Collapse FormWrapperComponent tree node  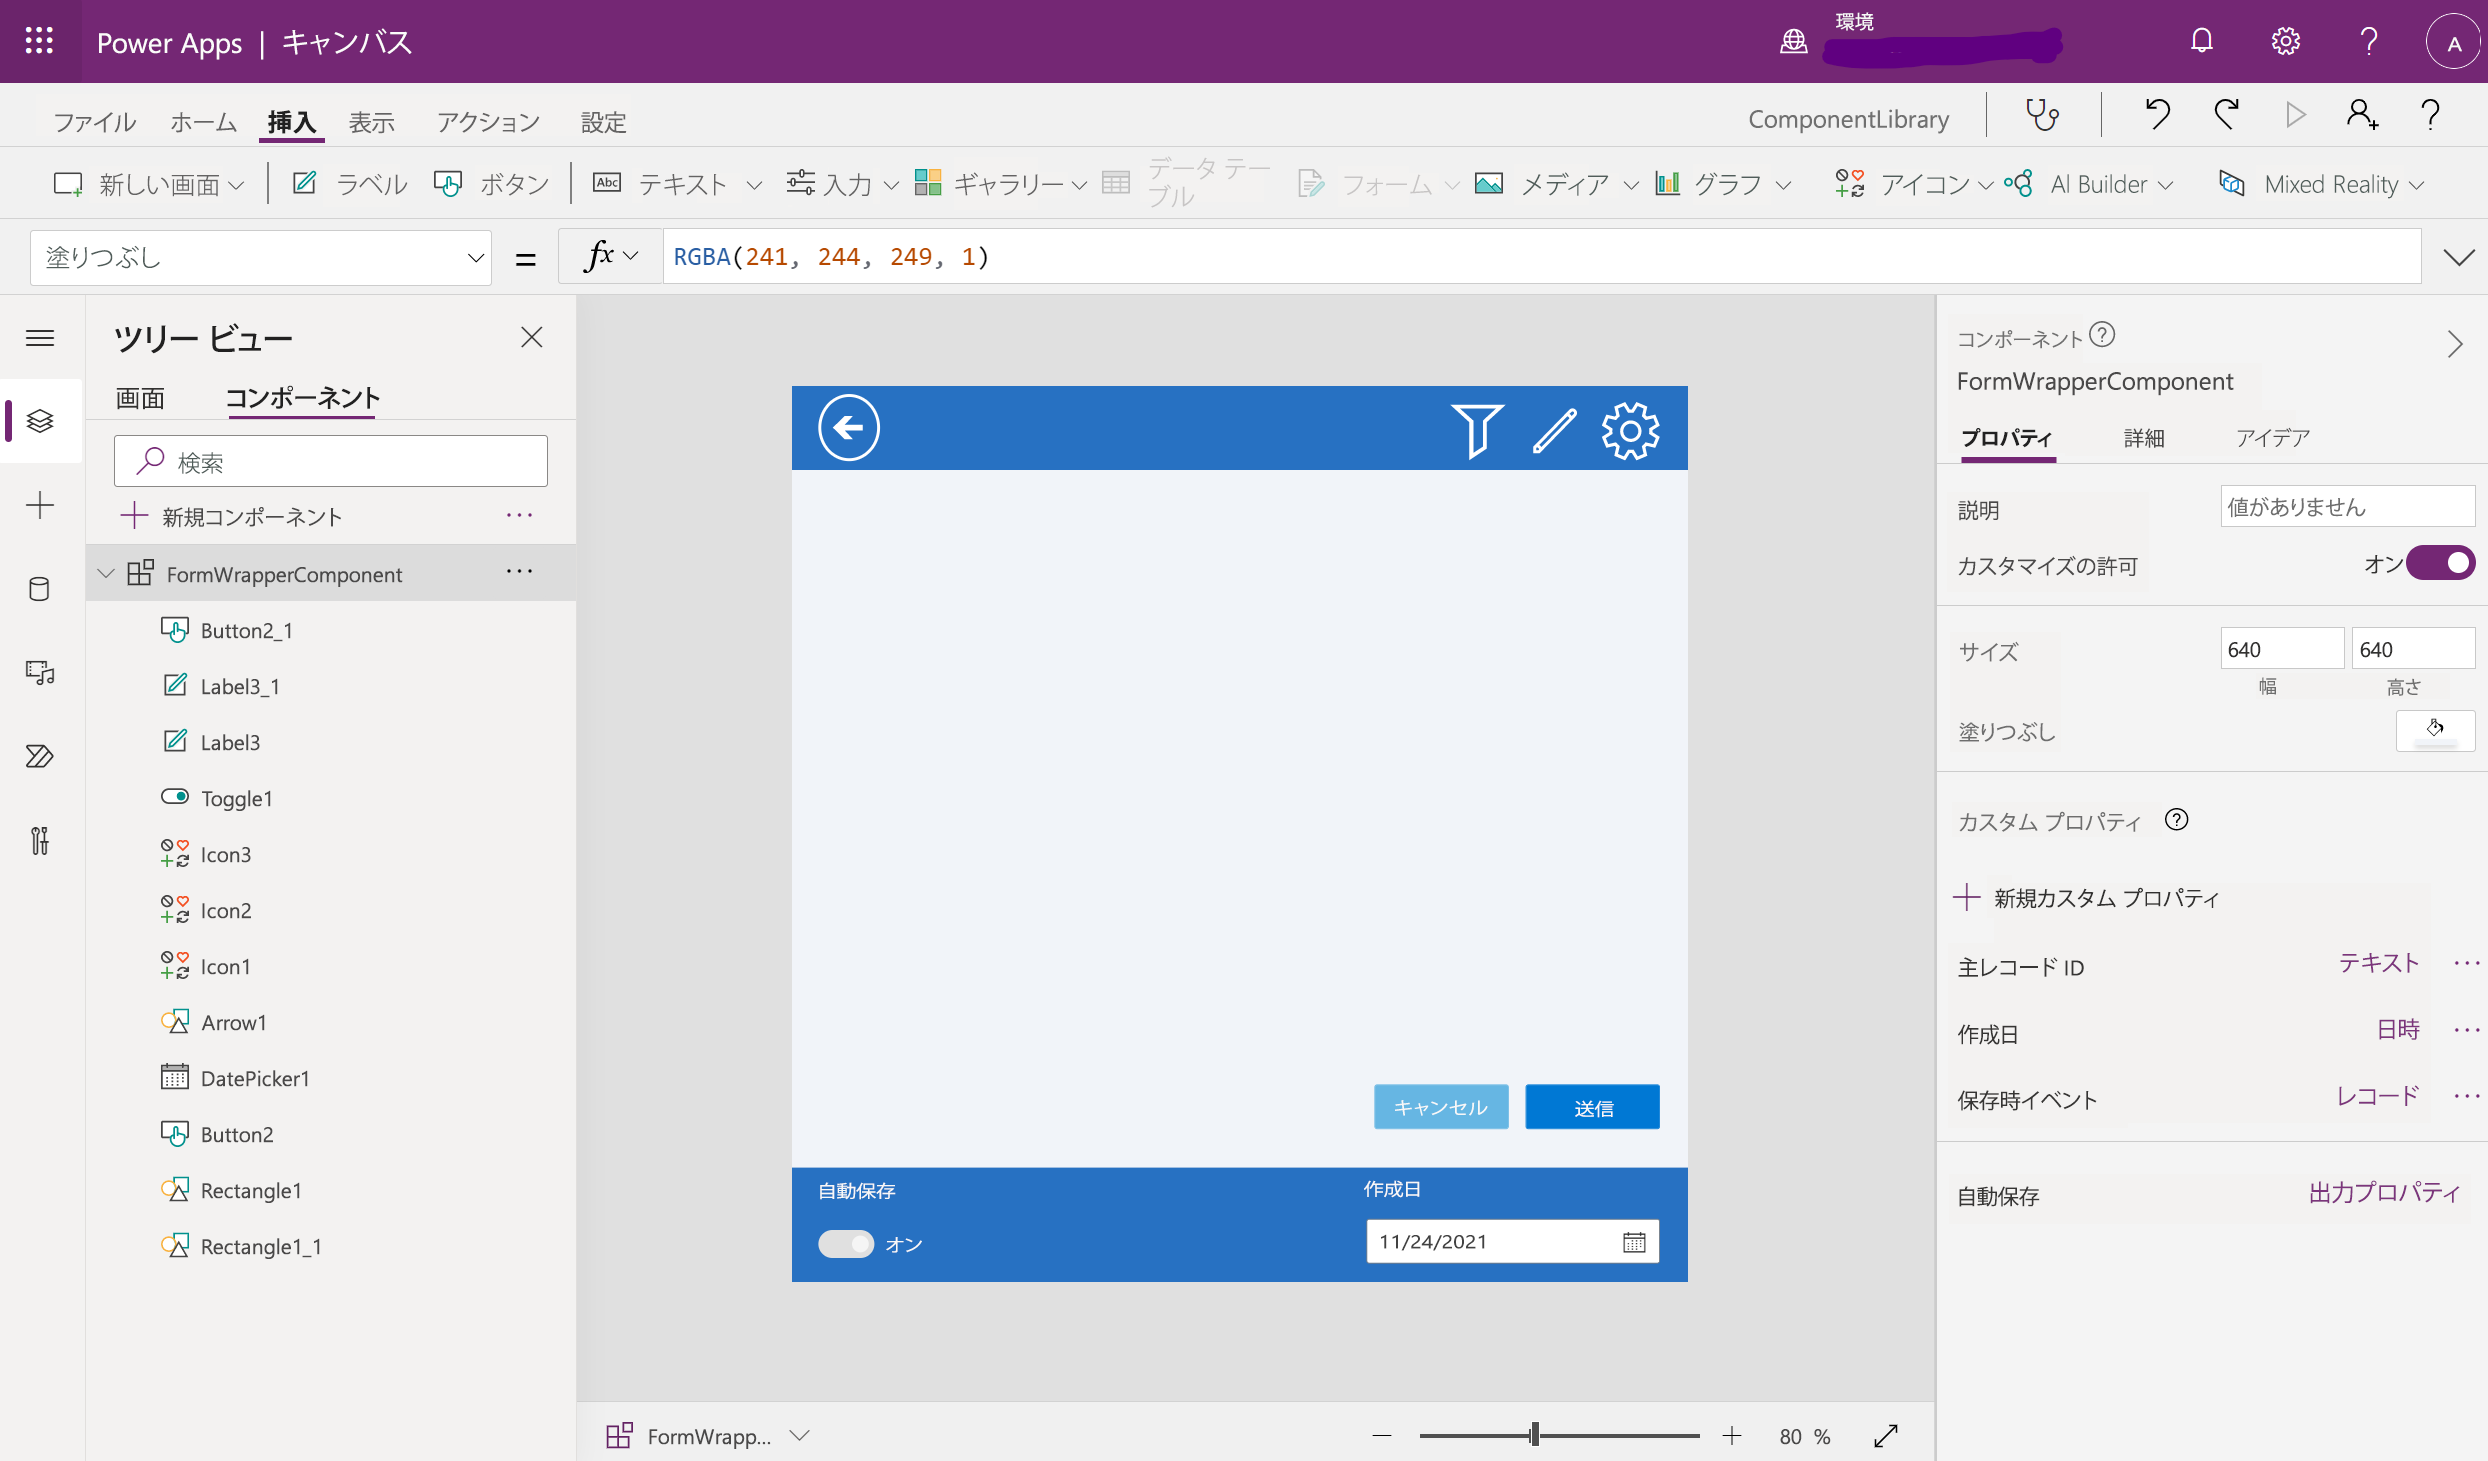point(106,573)
